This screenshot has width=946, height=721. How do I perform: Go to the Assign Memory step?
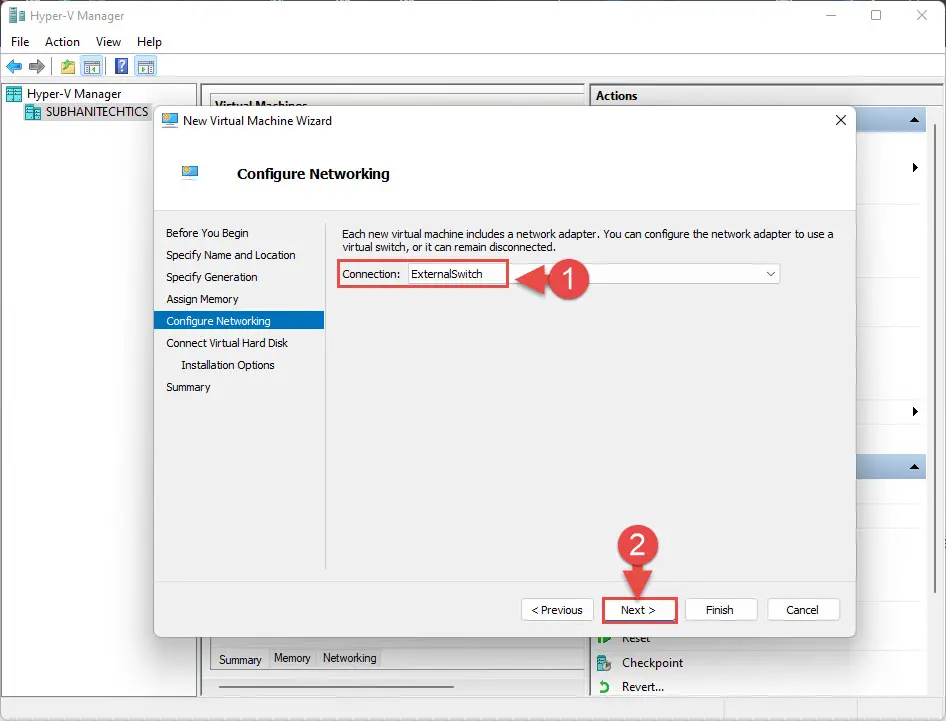[202, 299]
